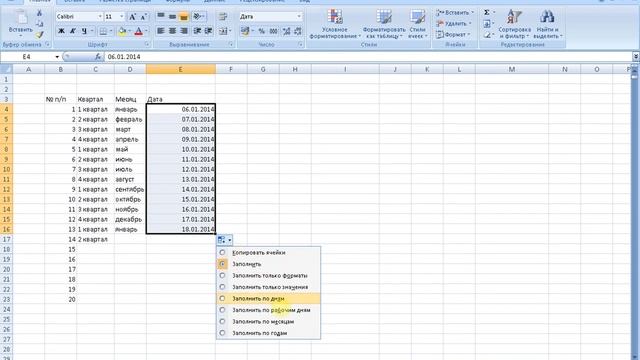Viewport: 640px width, 360px height.
Task: Open Условное форматирование menu
Action: pos(335,24)
